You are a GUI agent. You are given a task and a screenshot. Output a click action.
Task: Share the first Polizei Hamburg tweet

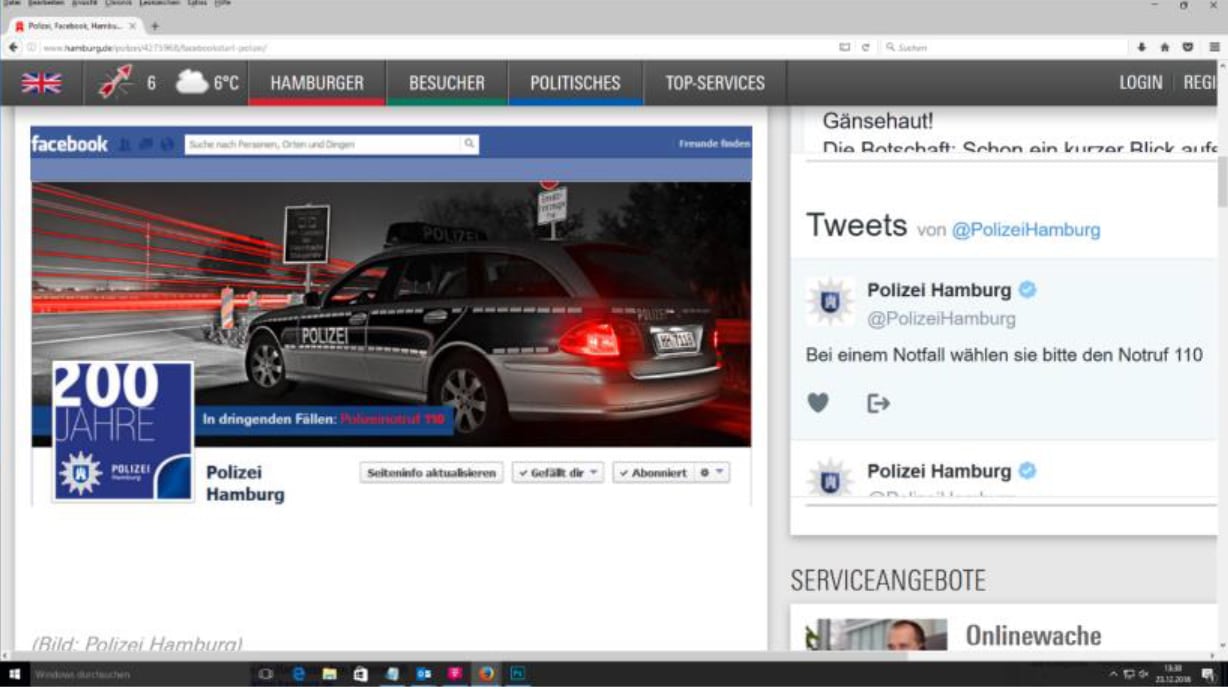(x=878, y=403)
